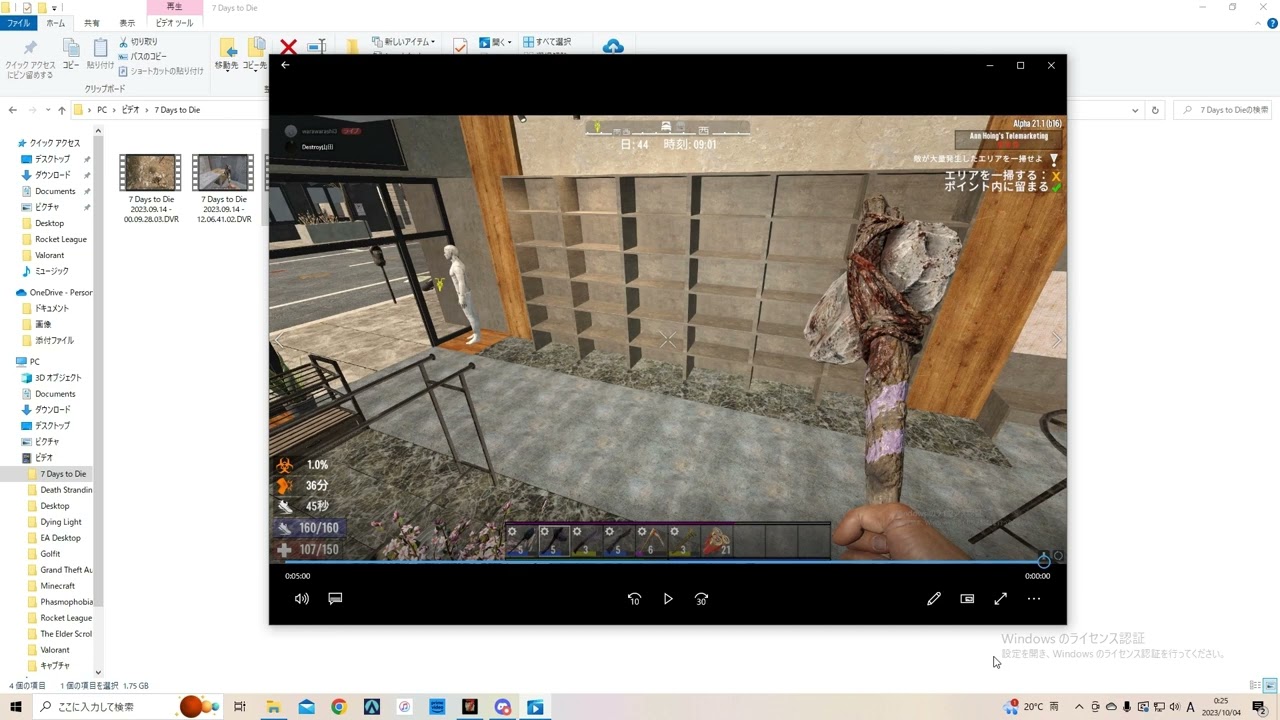Click すべて選択 in the ribbon
1280x720 pixels.
click(x=547, y=42)
